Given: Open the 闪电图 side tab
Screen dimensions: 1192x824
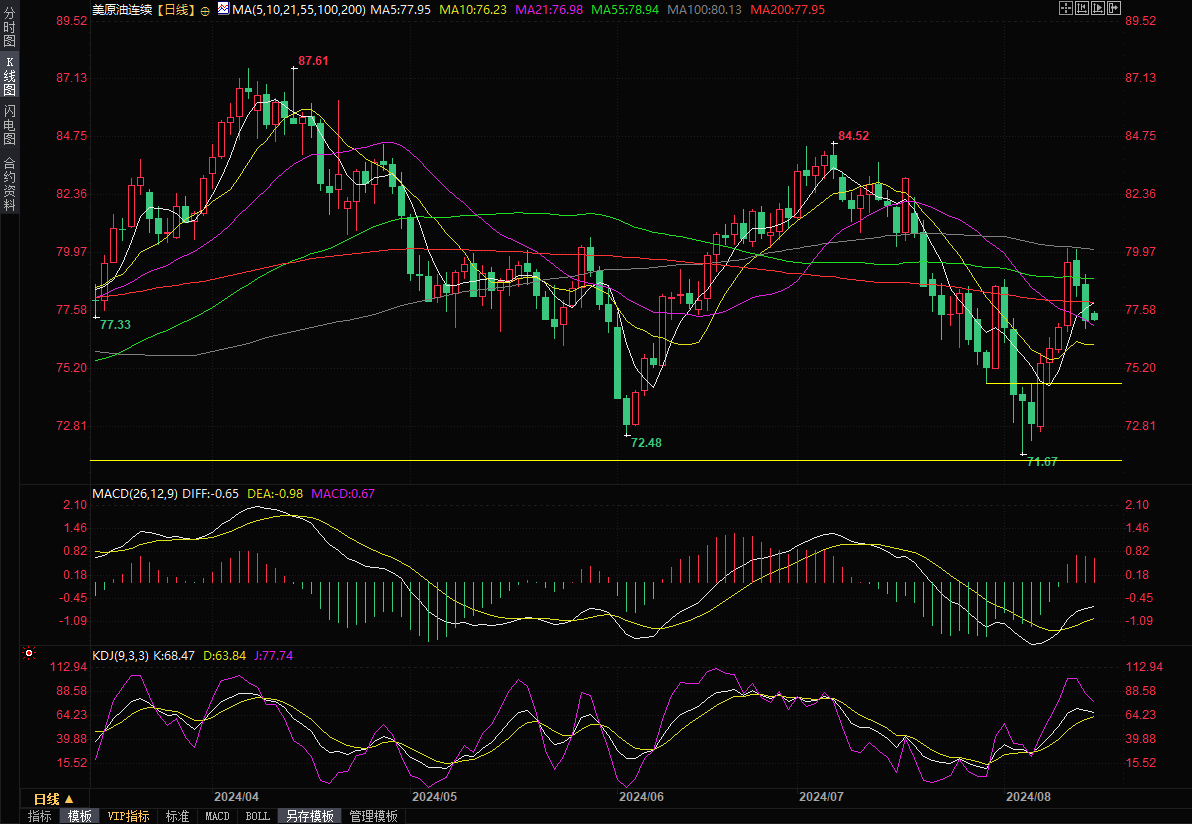Looking at the screenshot, I should (9, 124).
